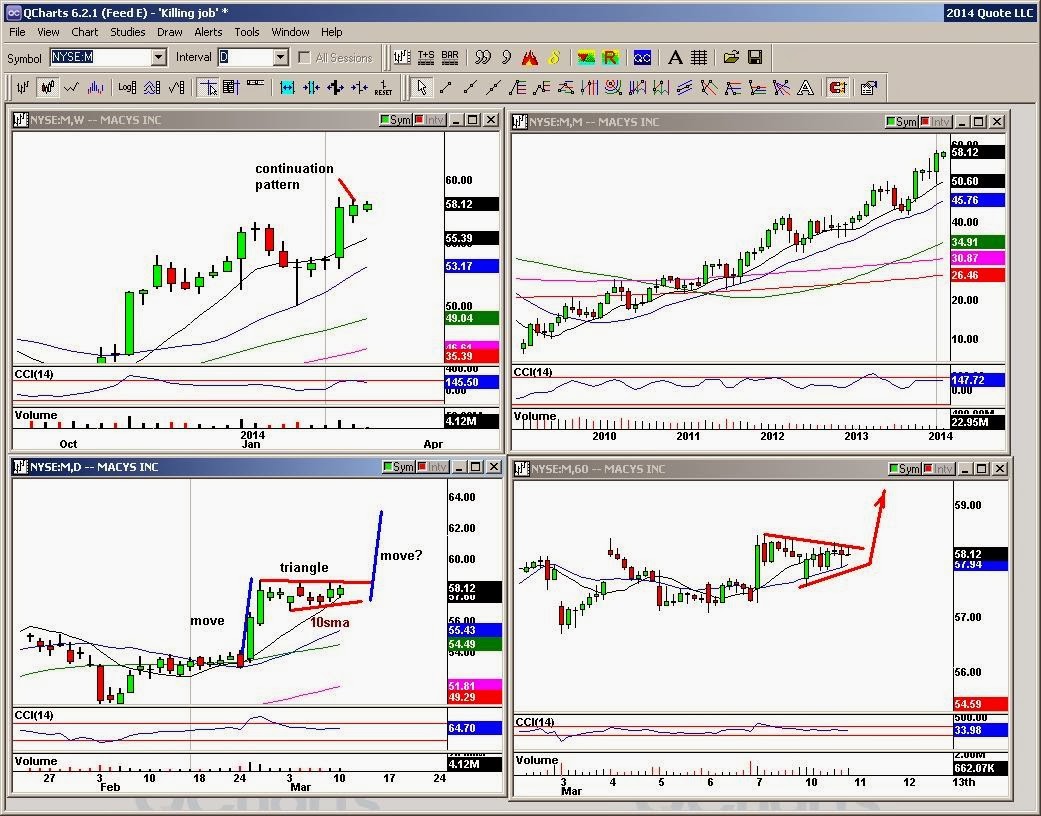1041x816 pixels.
Task: Toggle Sym link on weekly chart
Action: coord(396,120)
